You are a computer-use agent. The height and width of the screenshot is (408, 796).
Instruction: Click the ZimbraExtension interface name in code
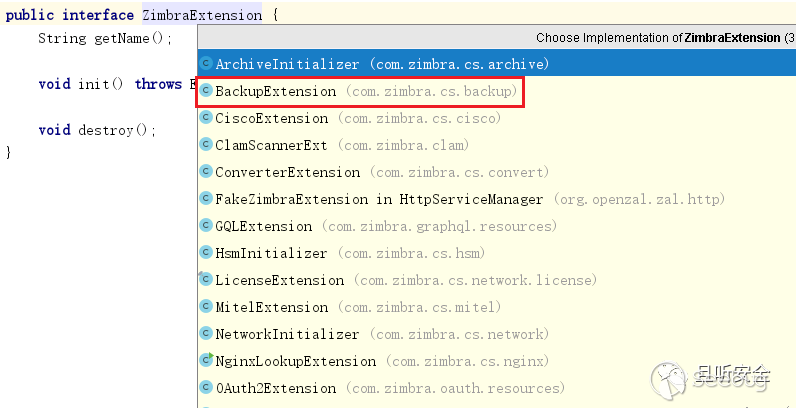(202, 15)
